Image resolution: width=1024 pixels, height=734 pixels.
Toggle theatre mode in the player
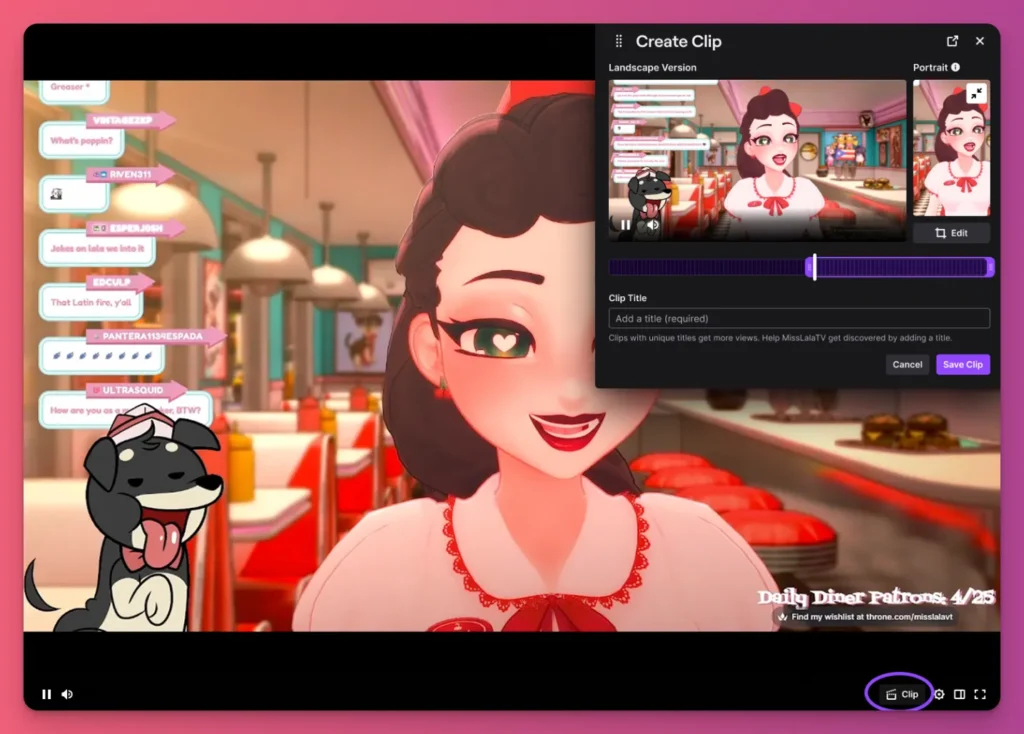[x=959, y=694]
